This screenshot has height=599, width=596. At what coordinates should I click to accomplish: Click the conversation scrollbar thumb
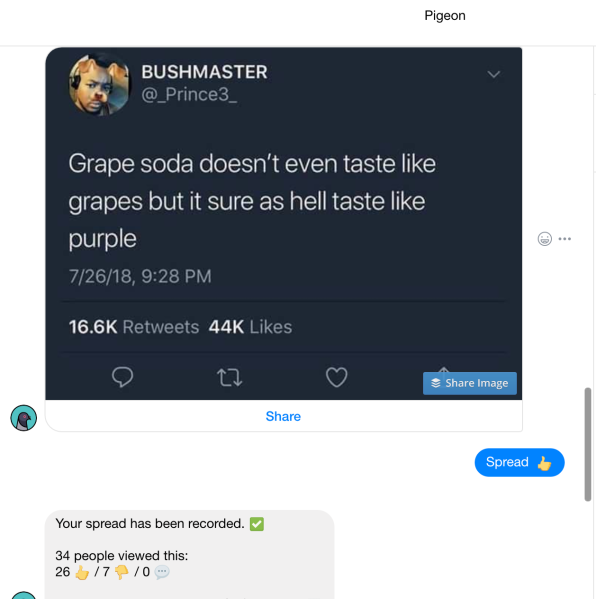click(x=588, y=444)
